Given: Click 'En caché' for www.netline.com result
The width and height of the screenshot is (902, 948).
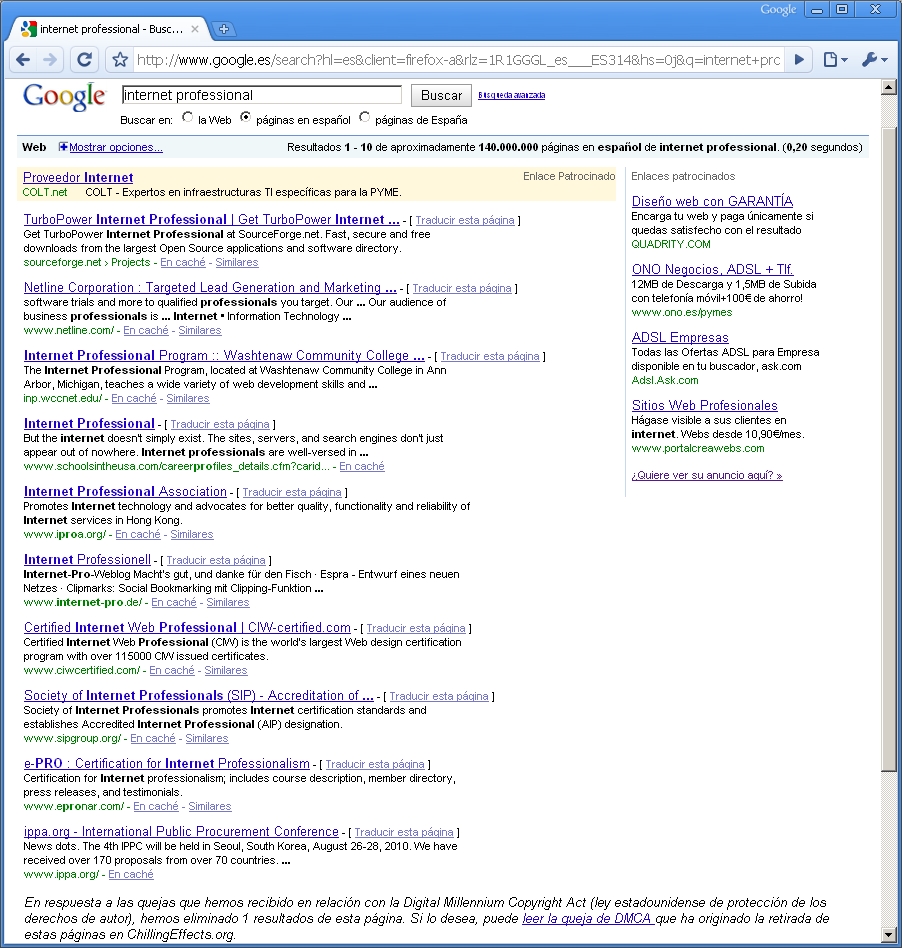Looking at the screenshot, I should pyautogui.click(x=146, y=330).
